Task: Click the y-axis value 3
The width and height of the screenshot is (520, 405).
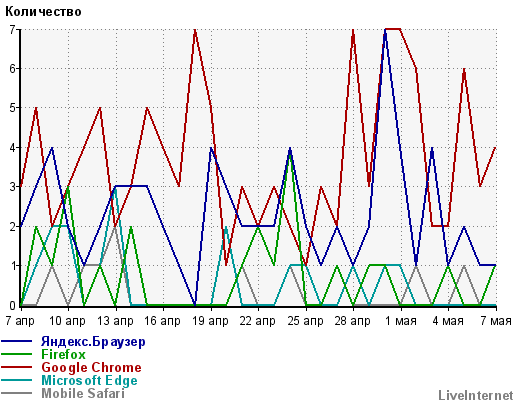Action: click(x=13, y=187)
